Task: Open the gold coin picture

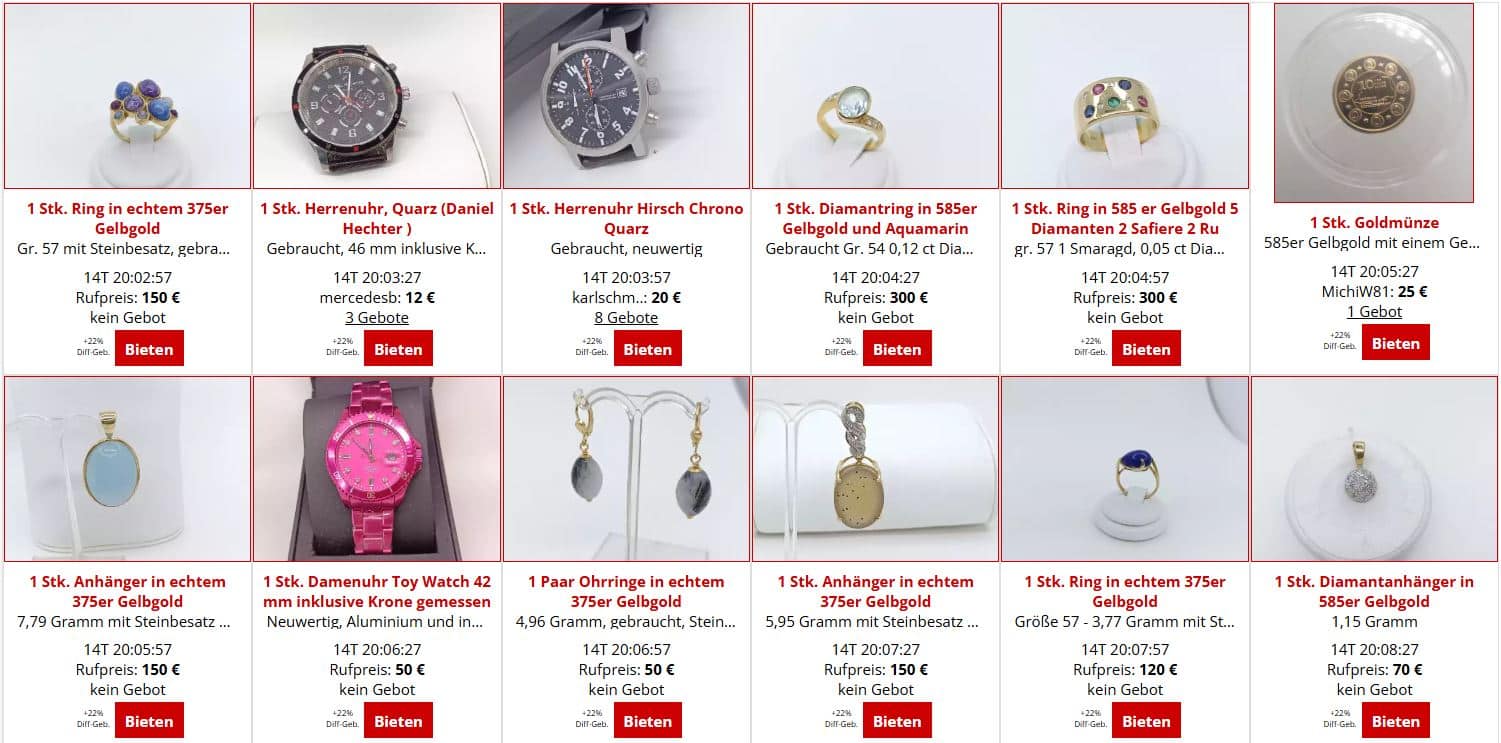Action: tap(1374, 103)
